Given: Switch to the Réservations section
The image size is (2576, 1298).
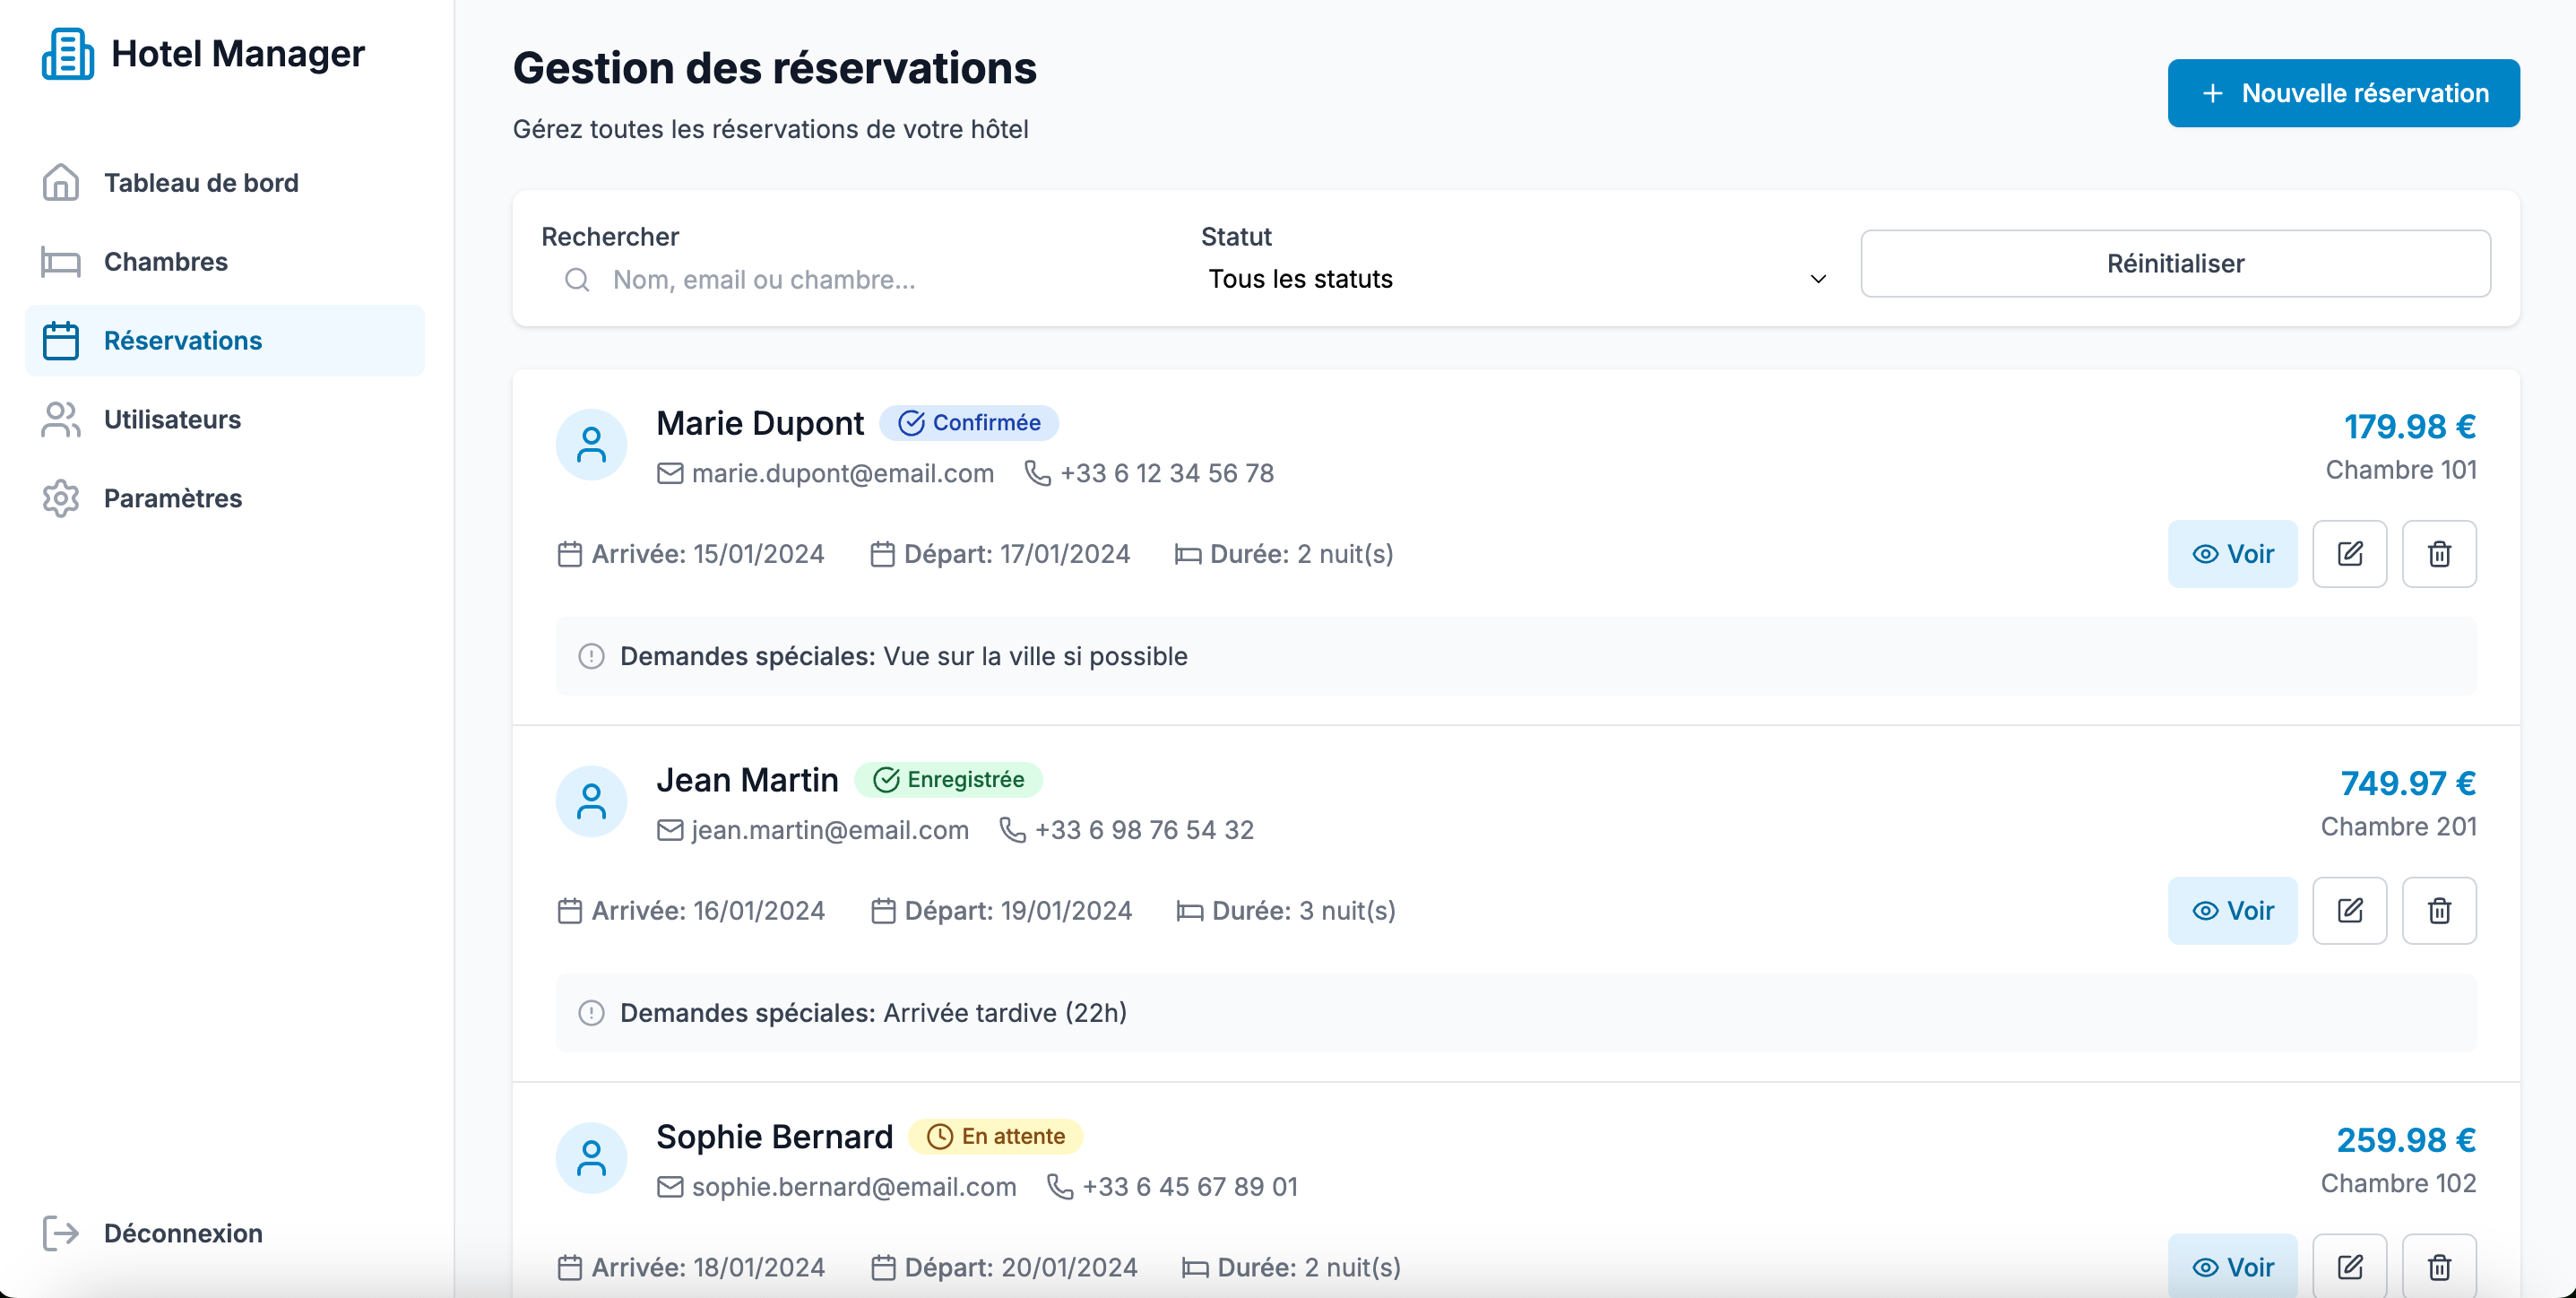Looking at the screenshot, I should (x=182, y=340).
